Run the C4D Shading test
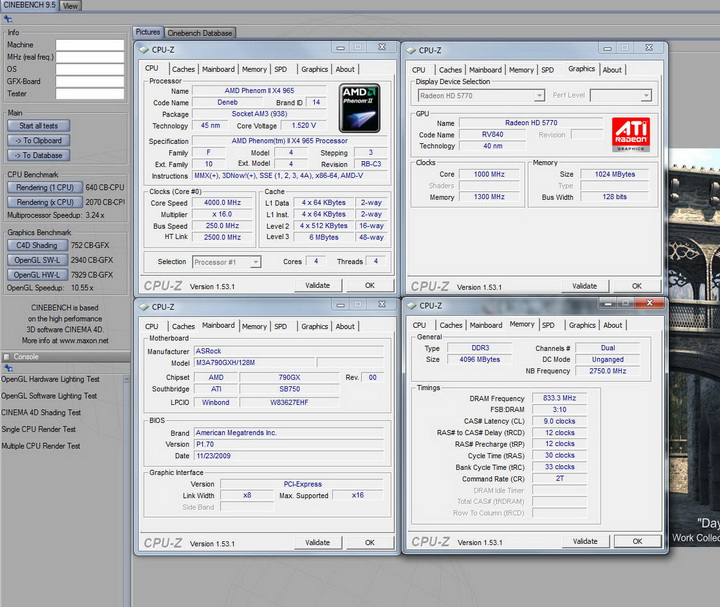 click(x=37, y=245)
